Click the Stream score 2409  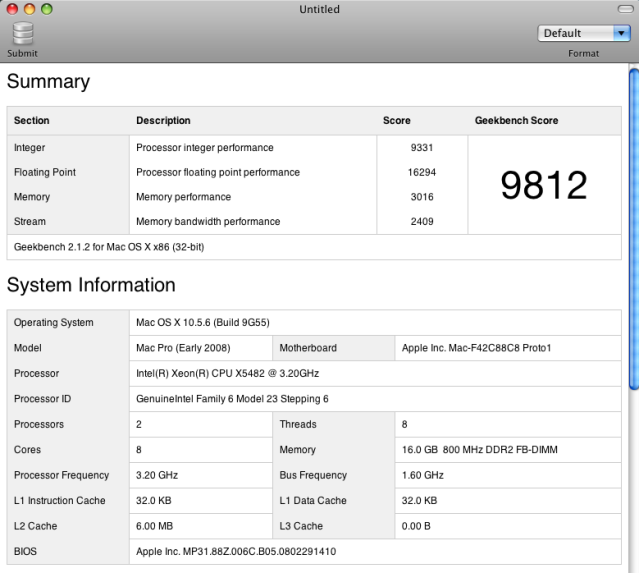click(422, 221)
